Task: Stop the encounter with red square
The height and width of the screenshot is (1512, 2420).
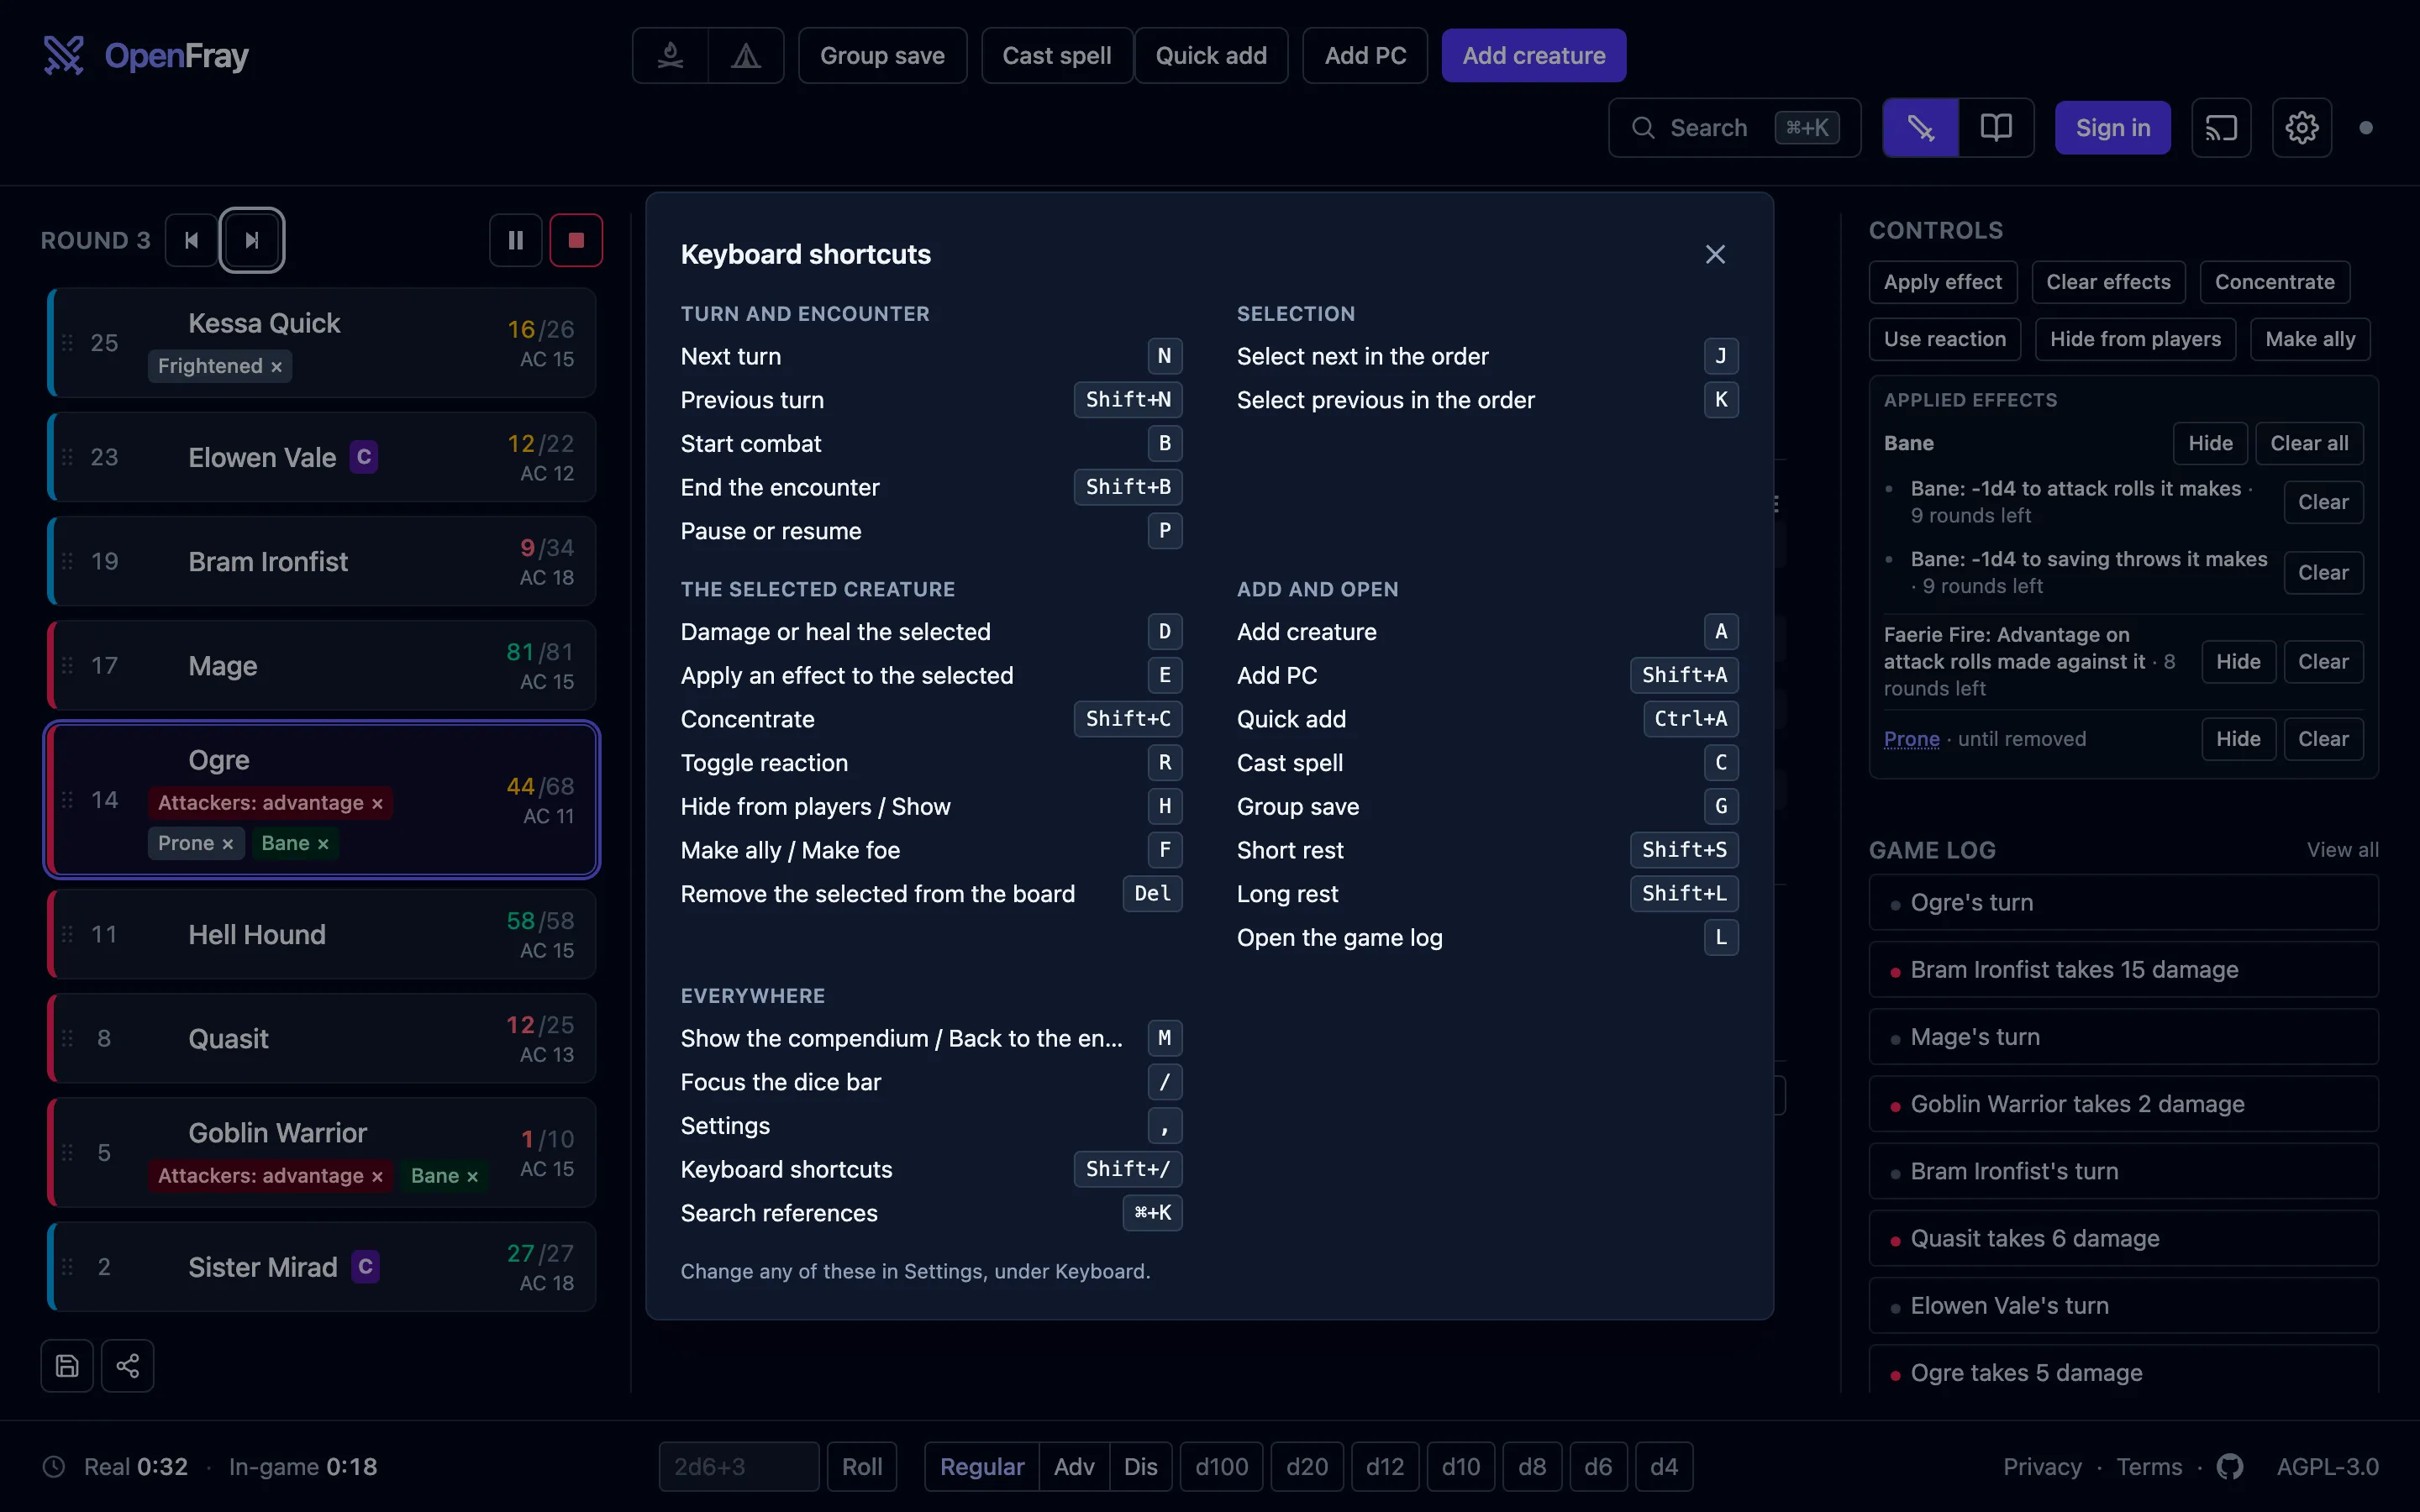Action: pyautogui.click(x=576, y=240)
